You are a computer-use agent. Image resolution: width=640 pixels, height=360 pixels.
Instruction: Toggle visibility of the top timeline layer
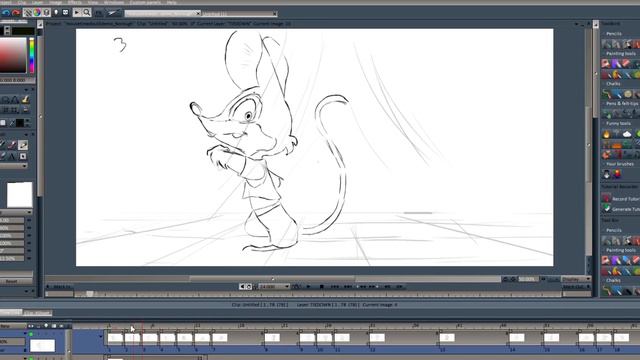[x=31, y=334]
